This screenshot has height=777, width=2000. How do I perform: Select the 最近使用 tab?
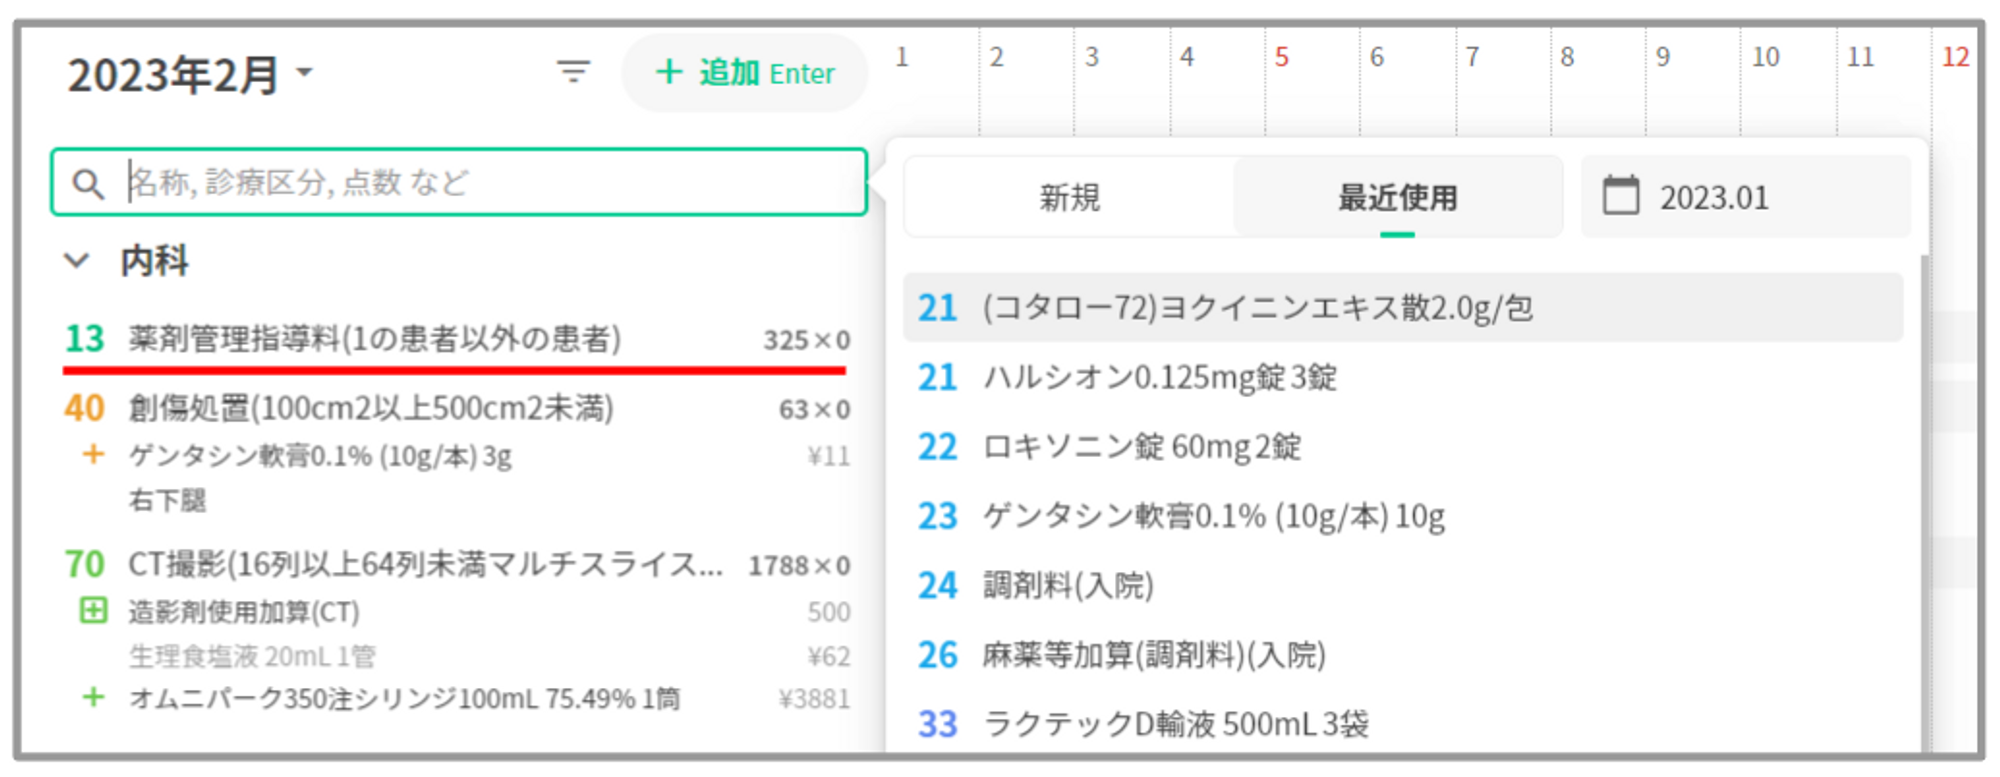pyautogui.click(x=1397, y=197)
